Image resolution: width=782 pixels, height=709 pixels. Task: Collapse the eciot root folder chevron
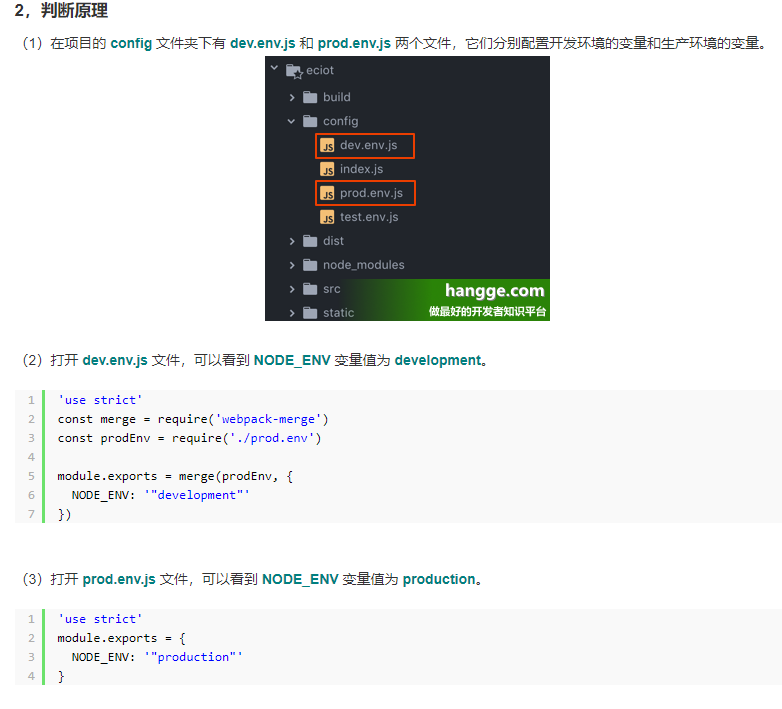274,67
